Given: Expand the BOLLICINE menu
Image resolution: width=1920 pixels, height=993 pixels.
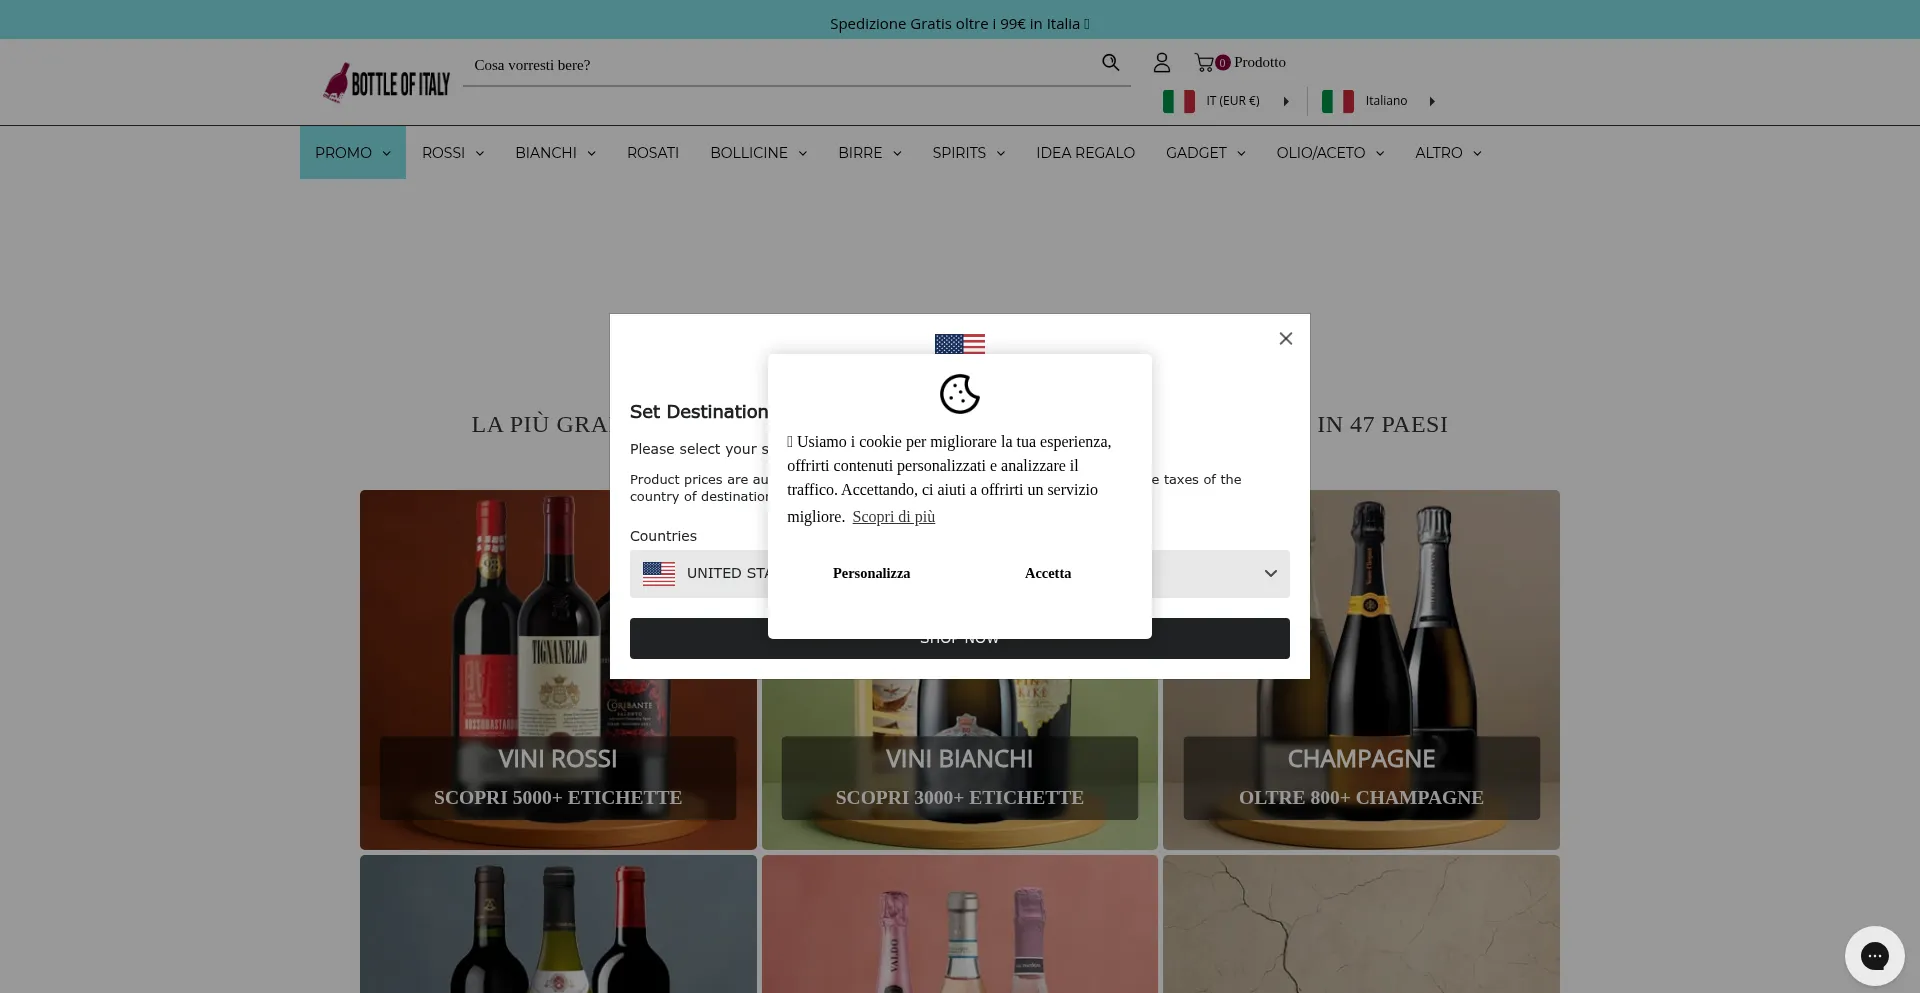Looking at the screenshot, I should click(x=759, y=153).
